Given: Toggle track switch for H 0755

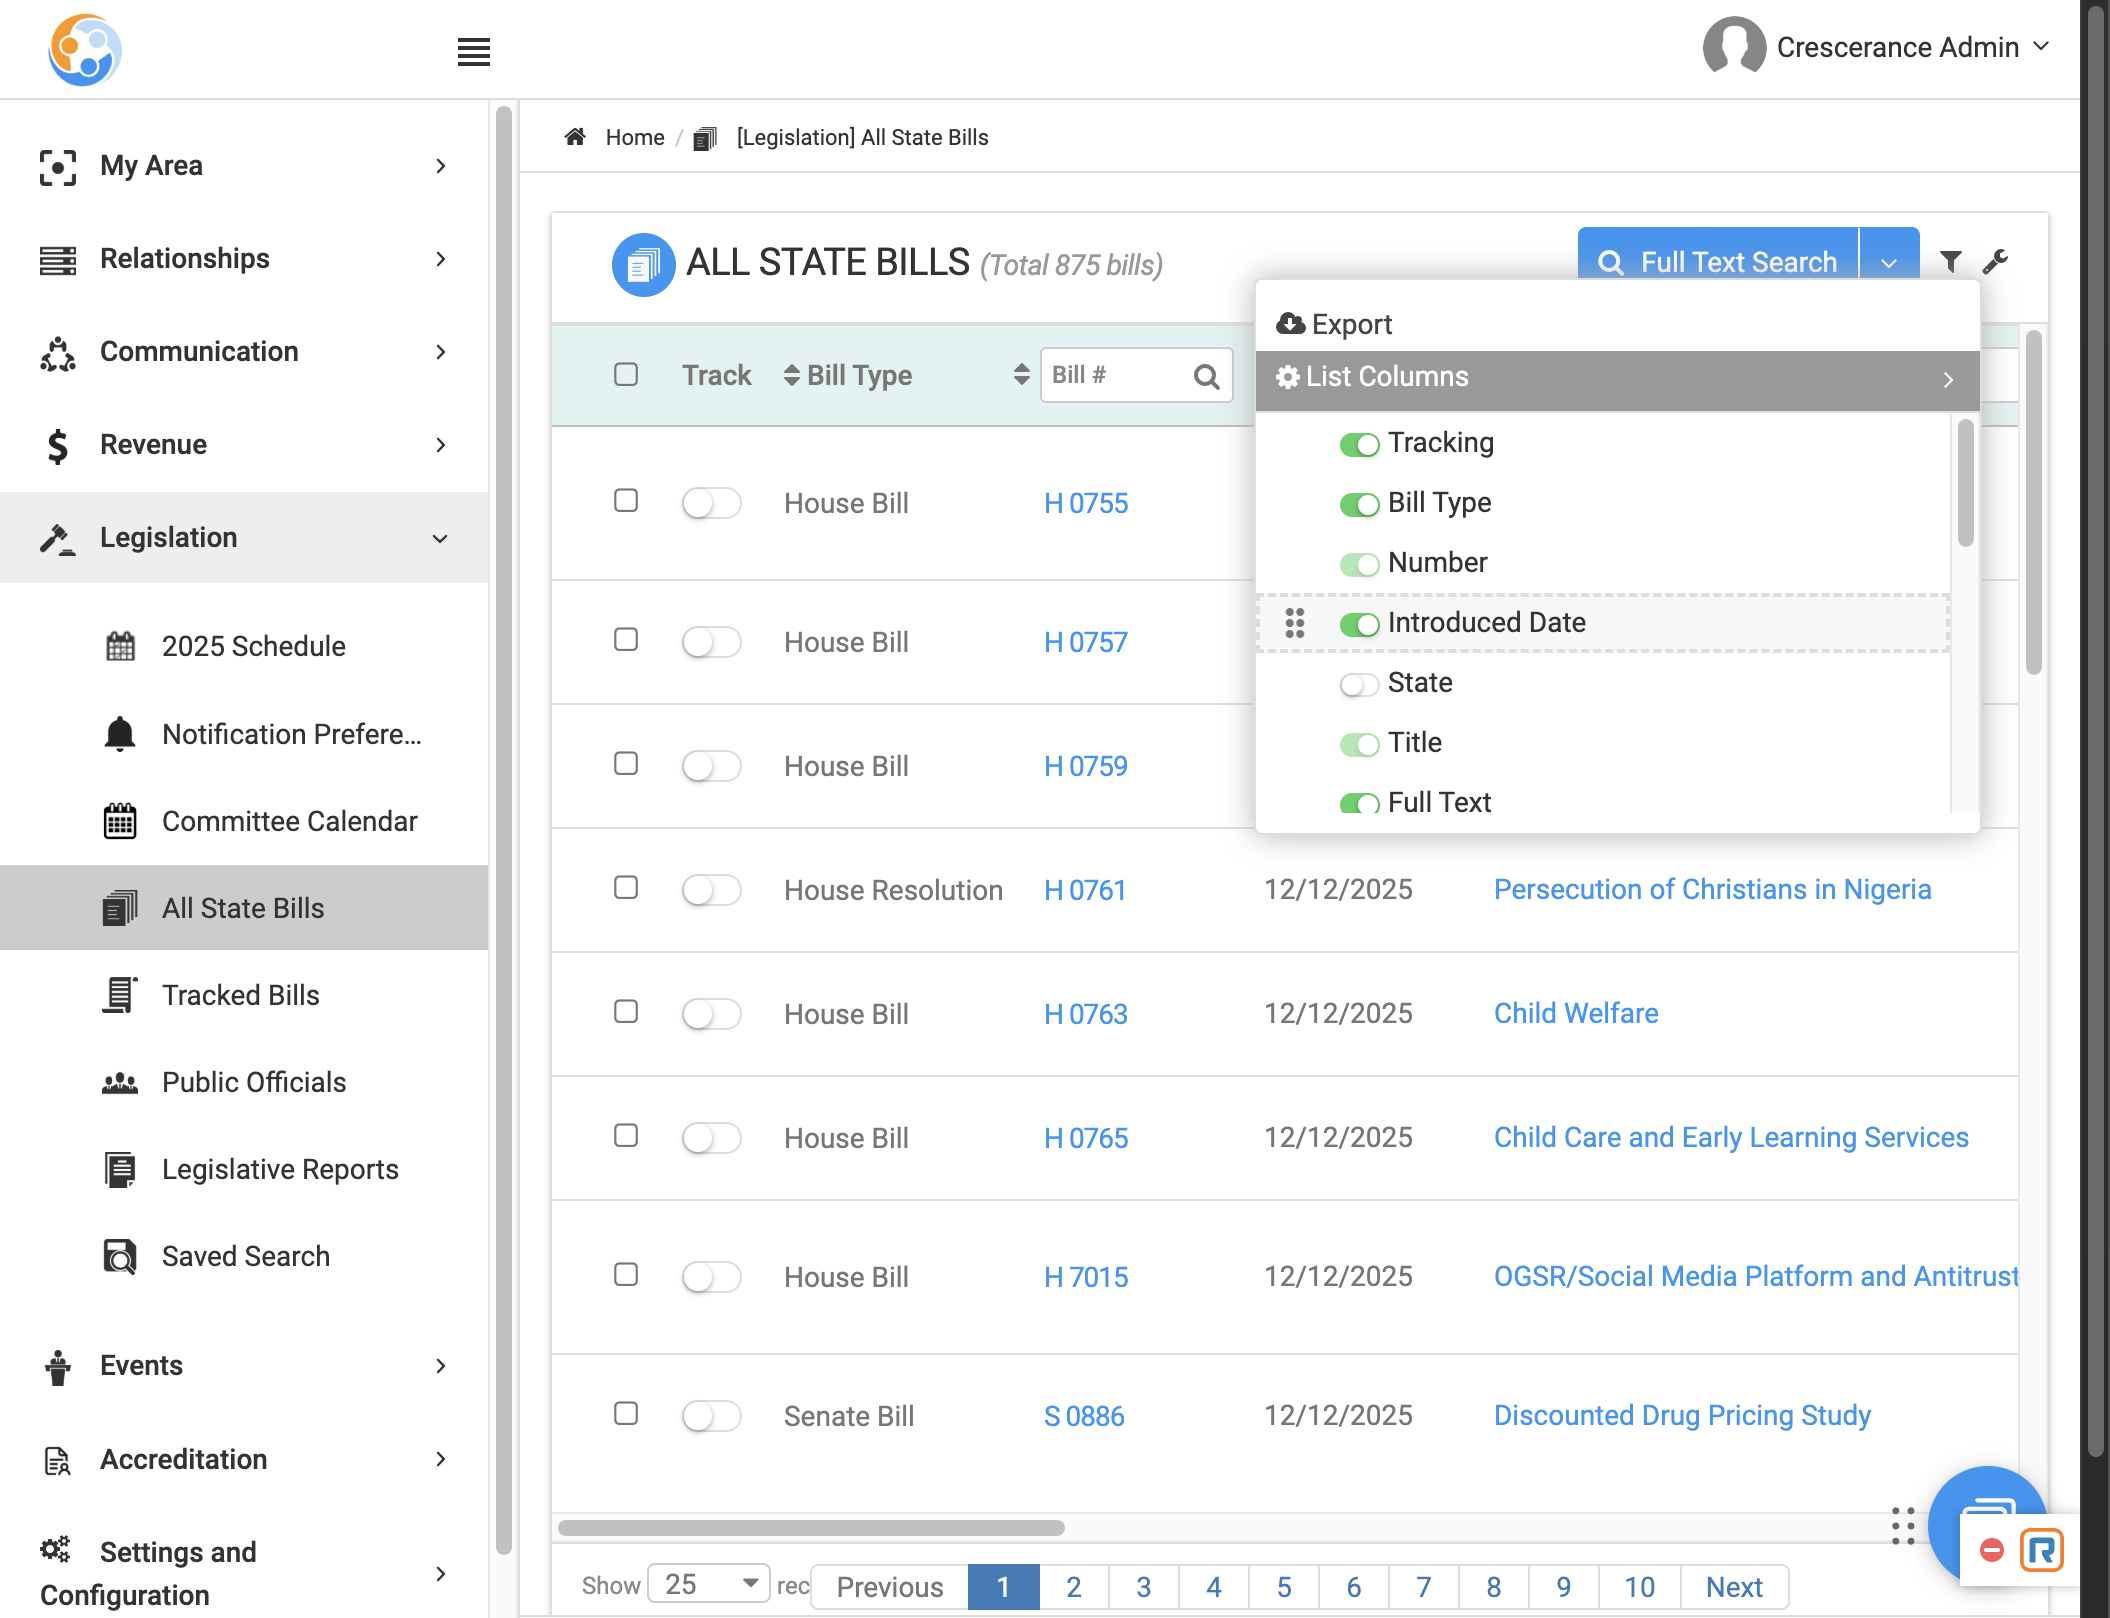Looking at the screenshot, I should coord(711,503).
